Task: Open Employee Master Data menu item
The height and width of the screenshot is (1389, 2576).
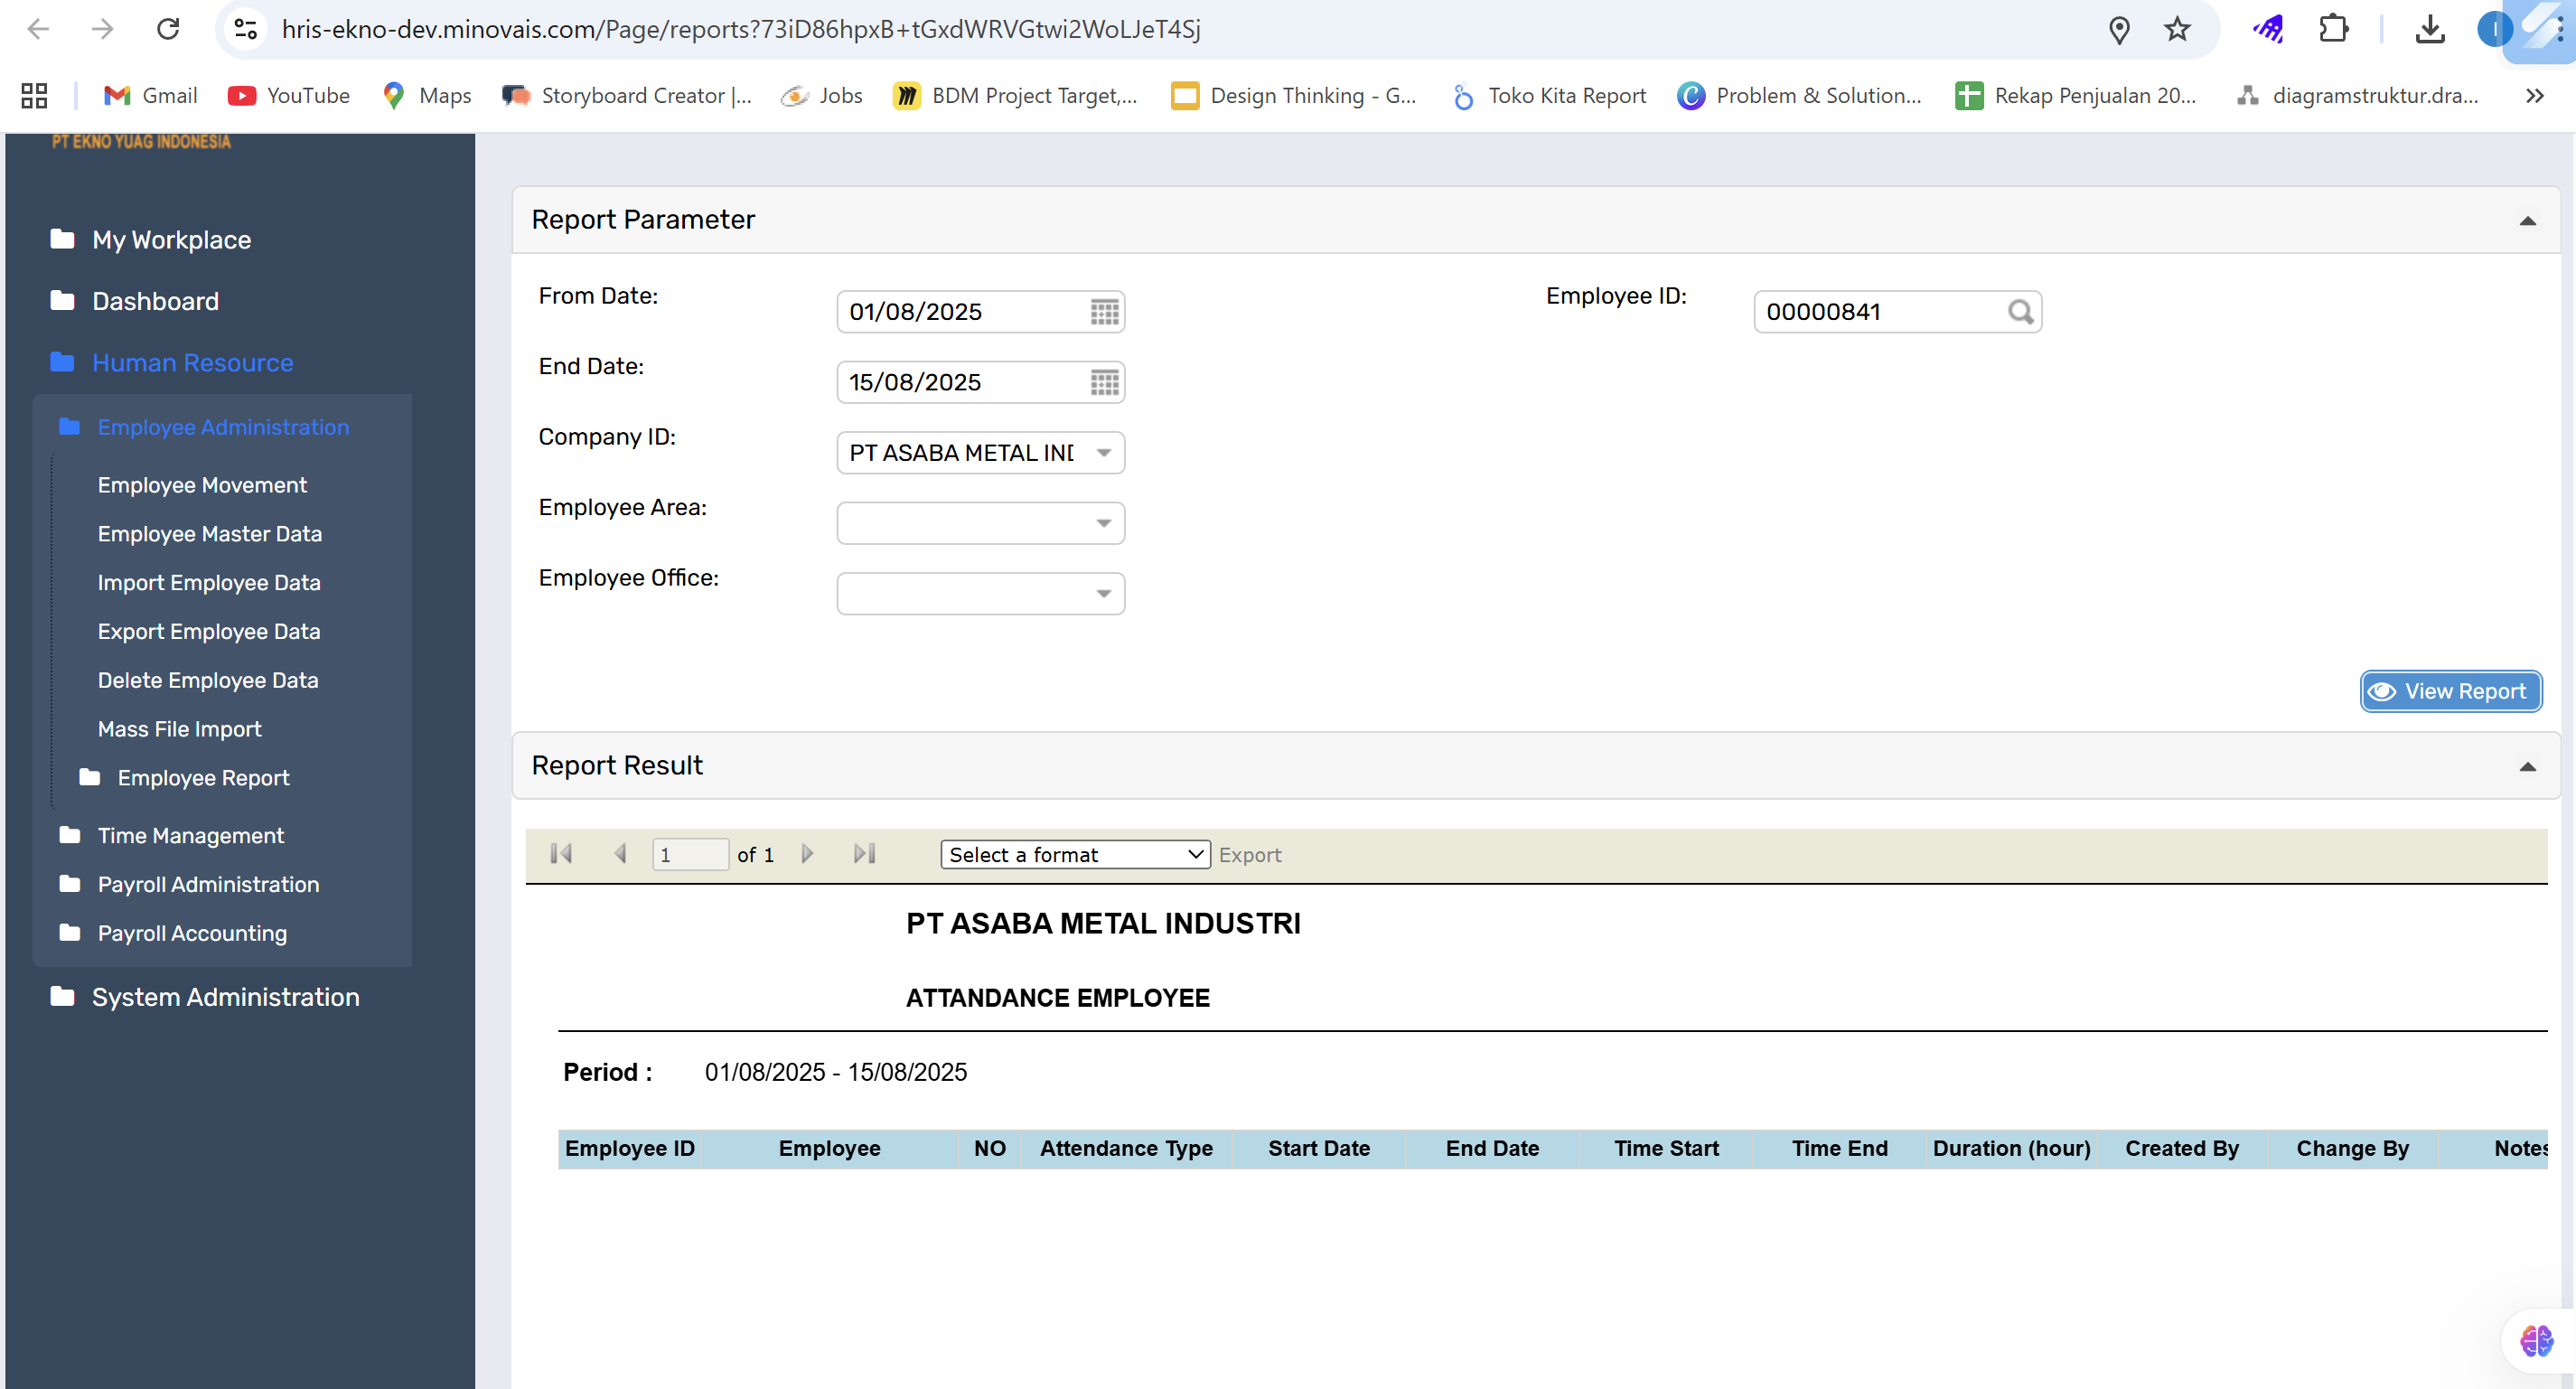Action: pos(210,534)
